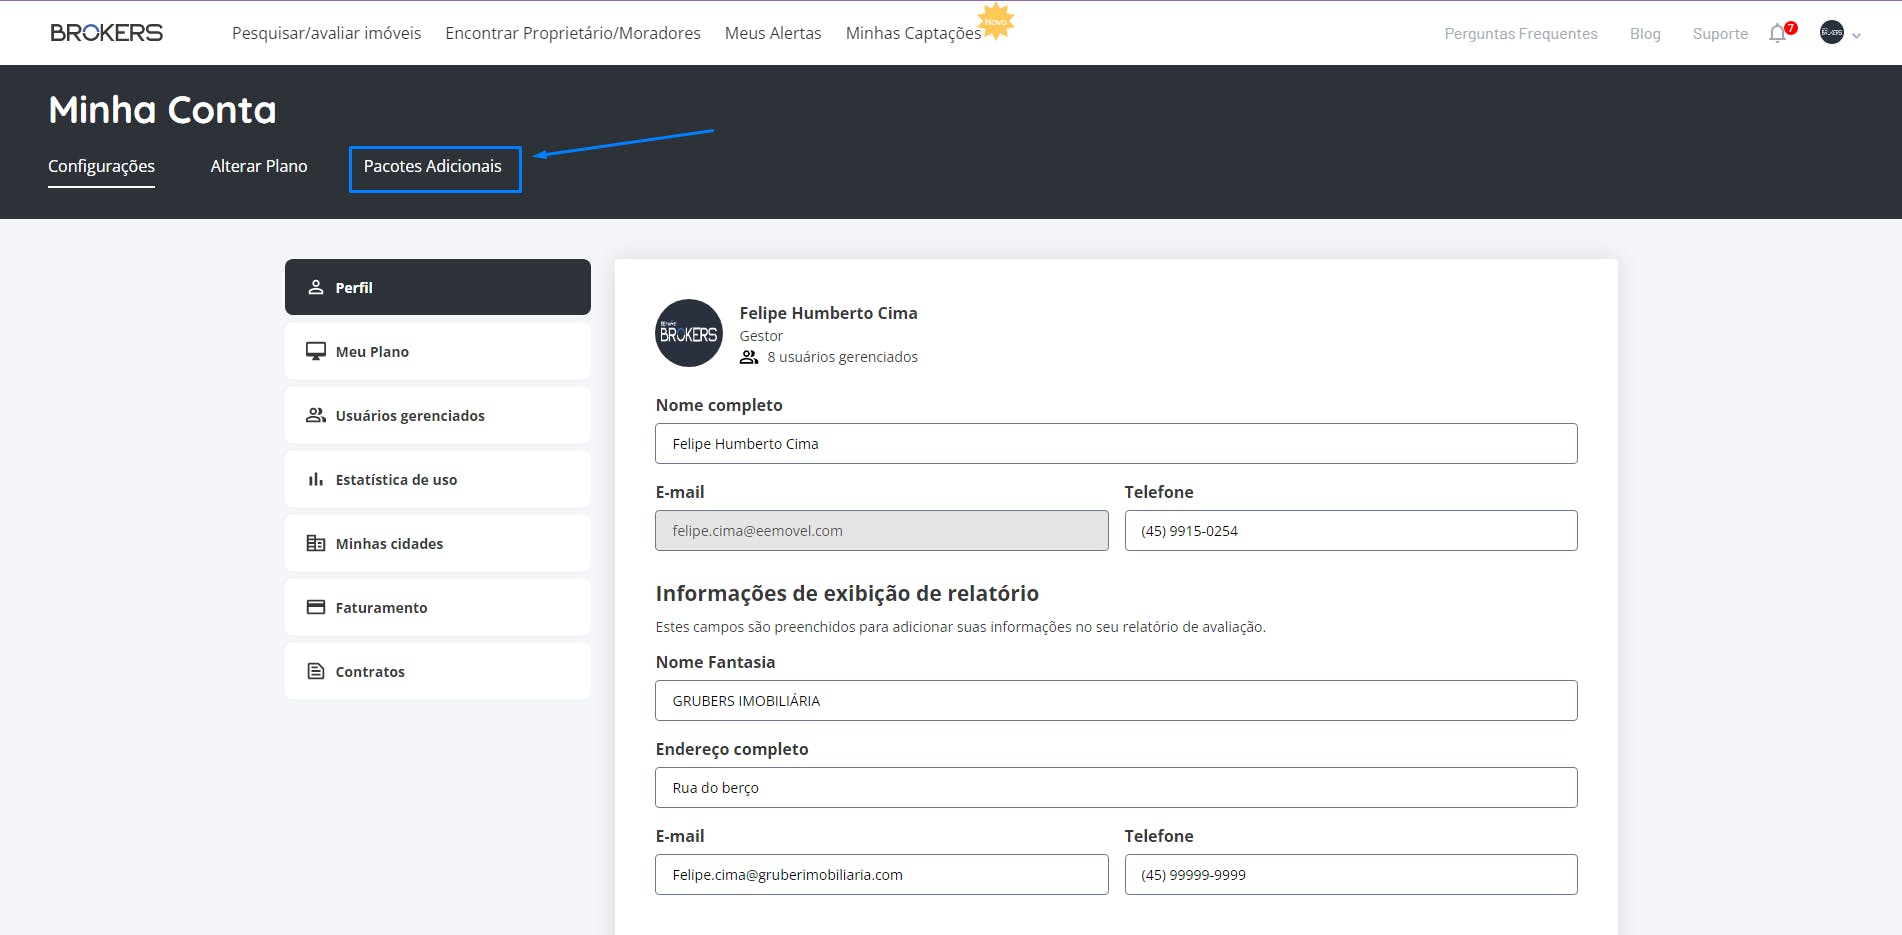This screenshot has height=935, width=1902.
Task: Click the 'Gestor' role text
Action: (761, 336)
